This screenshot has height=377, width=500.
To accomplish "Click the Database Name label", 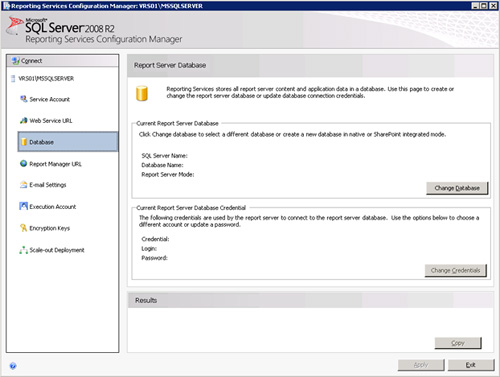I will (162, 165).
